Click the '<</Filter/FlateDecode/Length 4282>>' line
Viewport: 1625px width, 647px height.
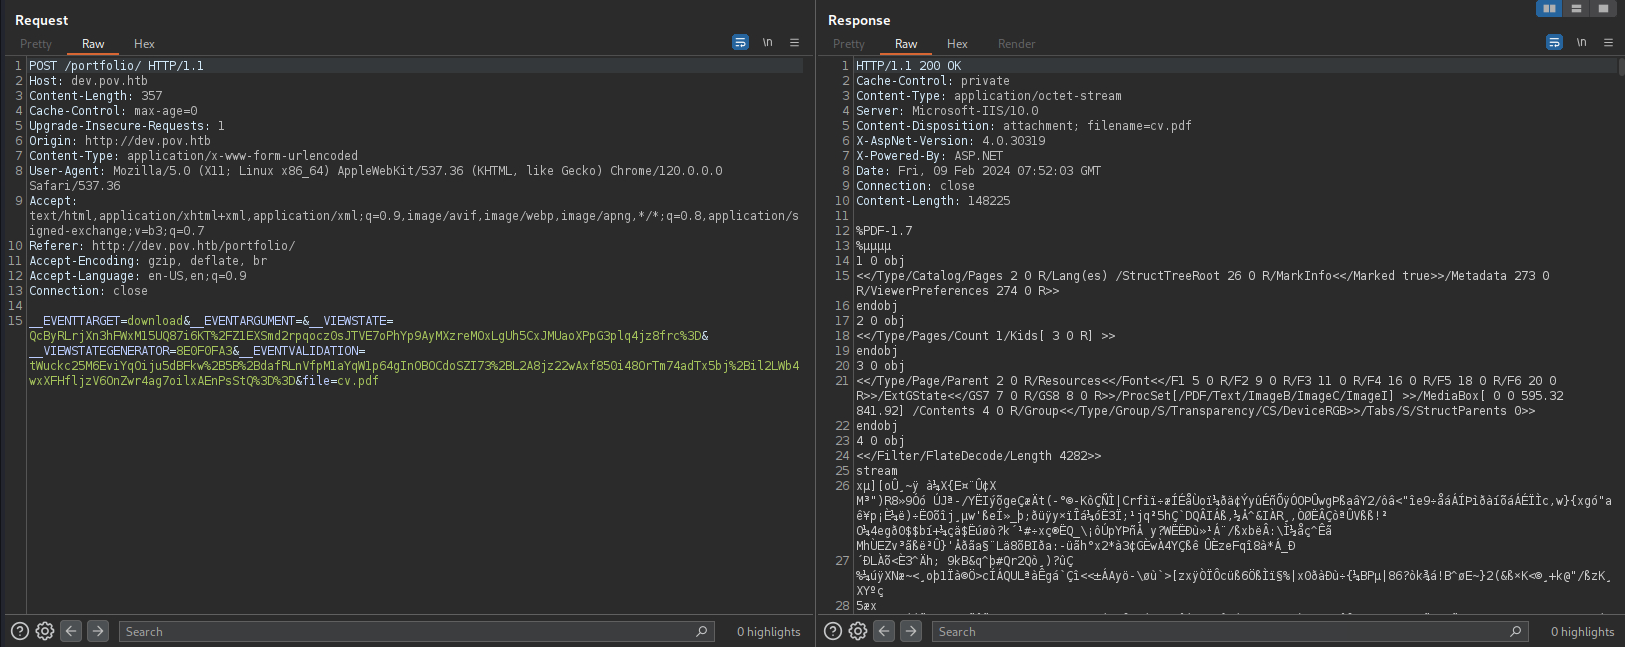point(979,456)
